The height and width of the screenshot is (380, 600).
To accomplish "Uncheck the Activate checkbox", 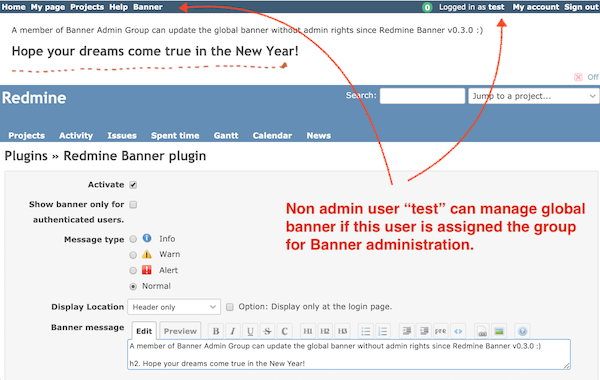I will point(133,185).
